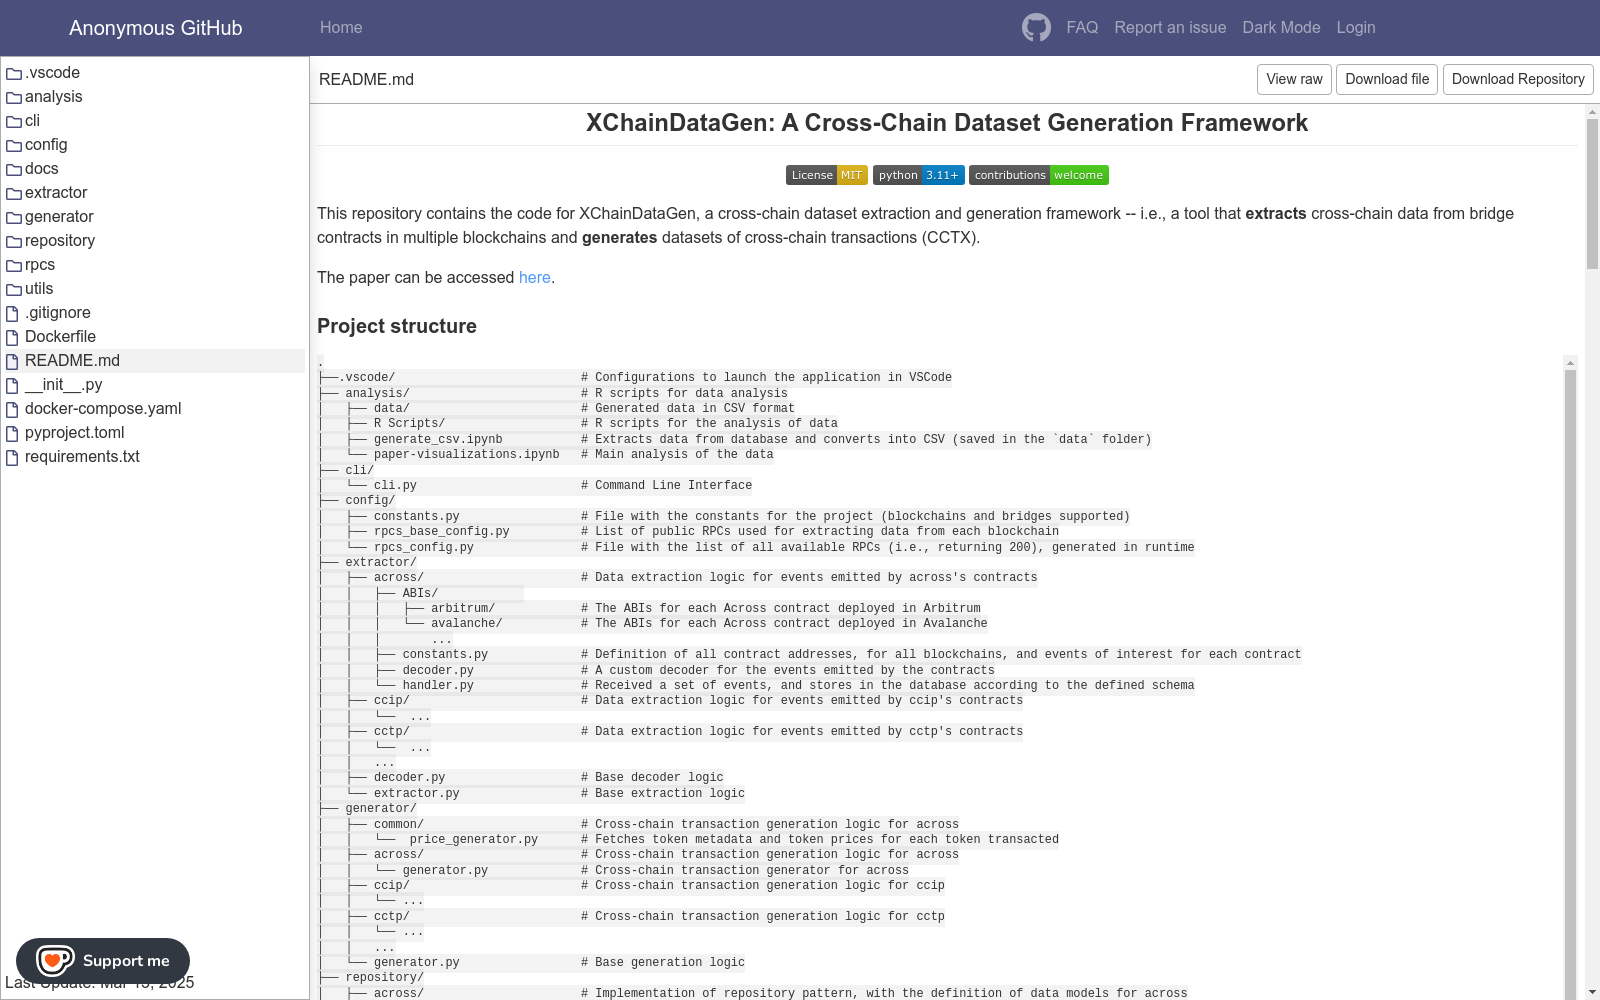Click the folder icon beside config
The image size is (1600, 1000).
14,145
